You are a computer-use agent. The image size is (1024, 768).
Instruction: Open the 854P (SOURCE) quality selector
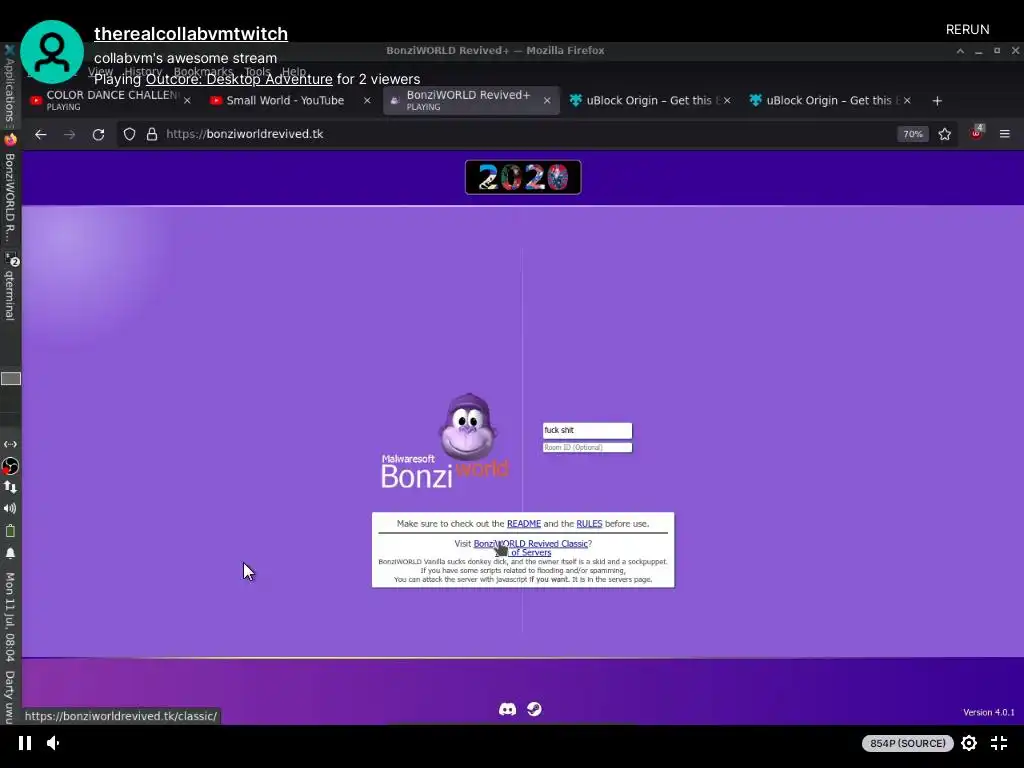908,743
